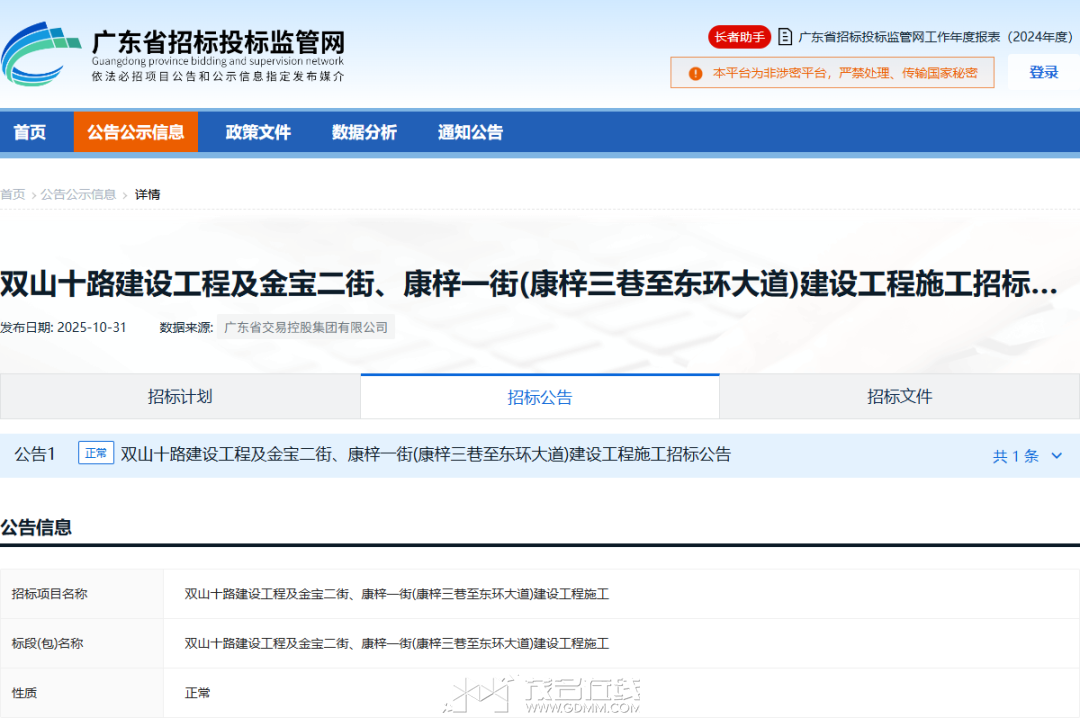Click the 共1条 count text
The width and height of the screenshot is (1080, 718).
[x=1015, y=455]
